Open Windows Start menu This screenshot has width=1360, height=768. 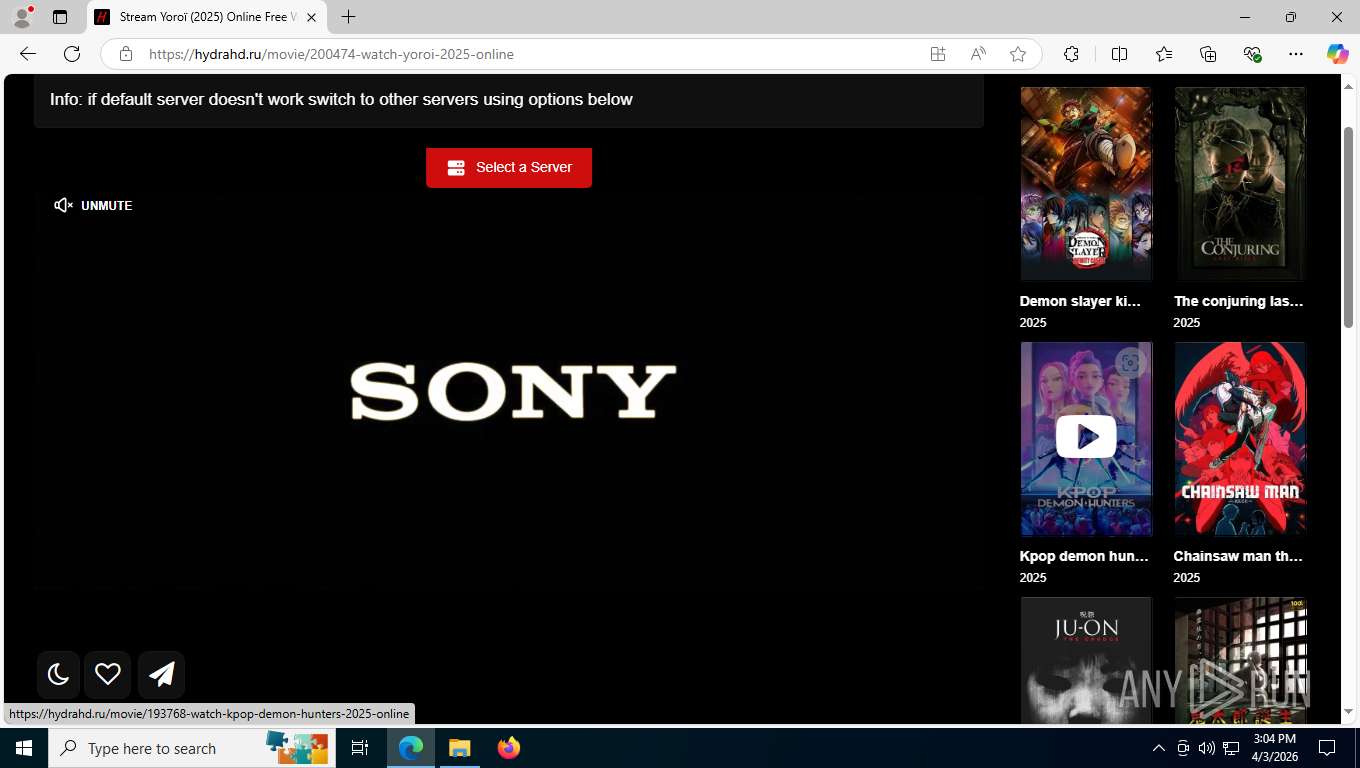pos(24,748)
